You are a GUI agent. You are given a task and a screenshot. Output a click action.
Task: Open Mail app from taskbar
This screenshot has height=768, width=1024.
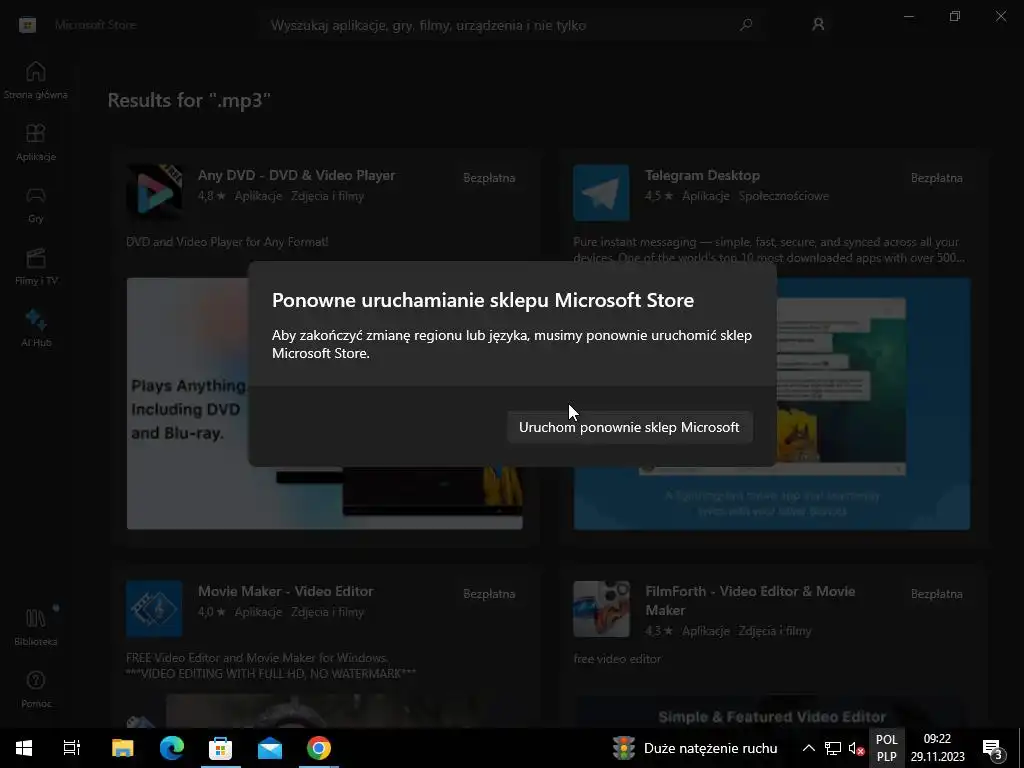[x=270, y=748]
